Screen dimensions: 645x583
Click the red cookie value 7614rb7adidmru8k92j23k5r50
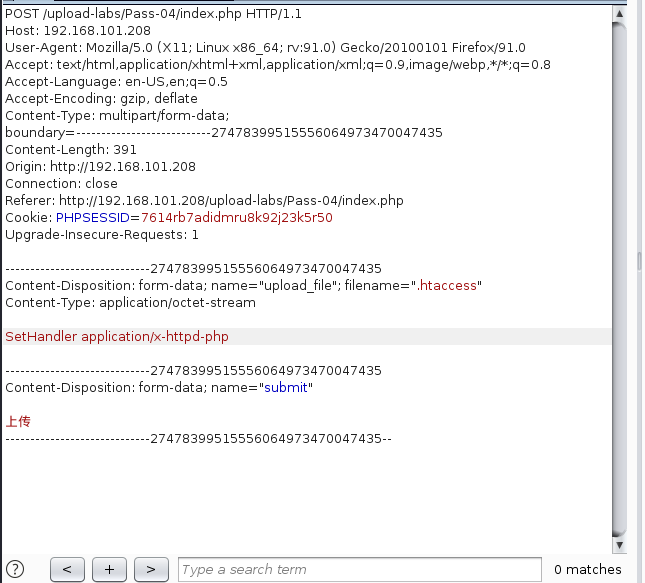(237, 218)
